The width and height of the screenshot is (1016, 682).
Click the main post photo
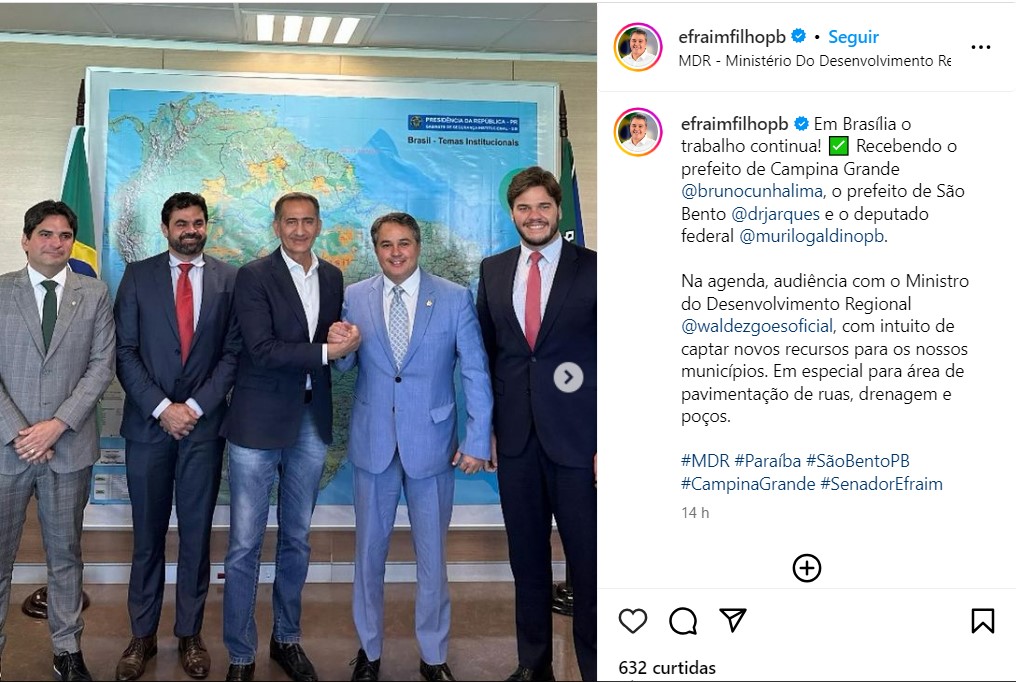298,343
